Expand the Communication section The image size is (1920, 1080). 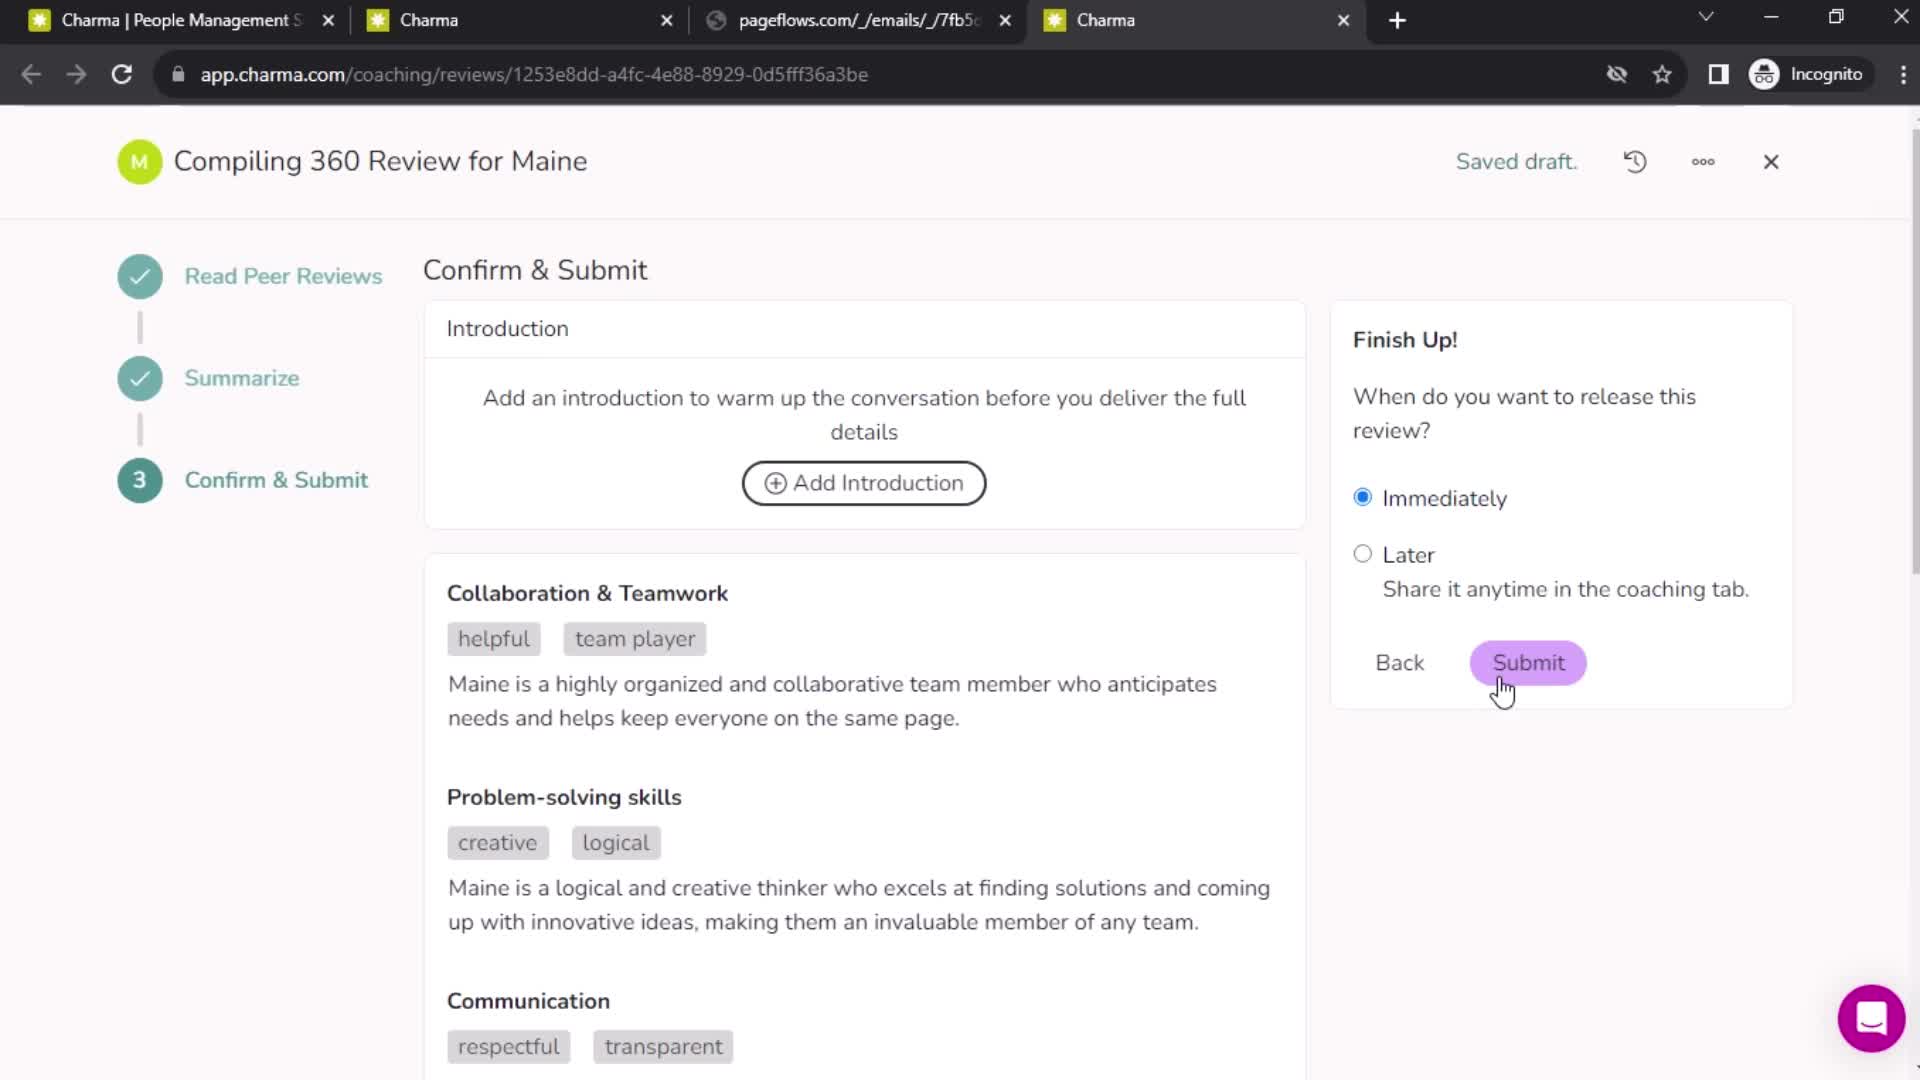[x=527, y=1001]
